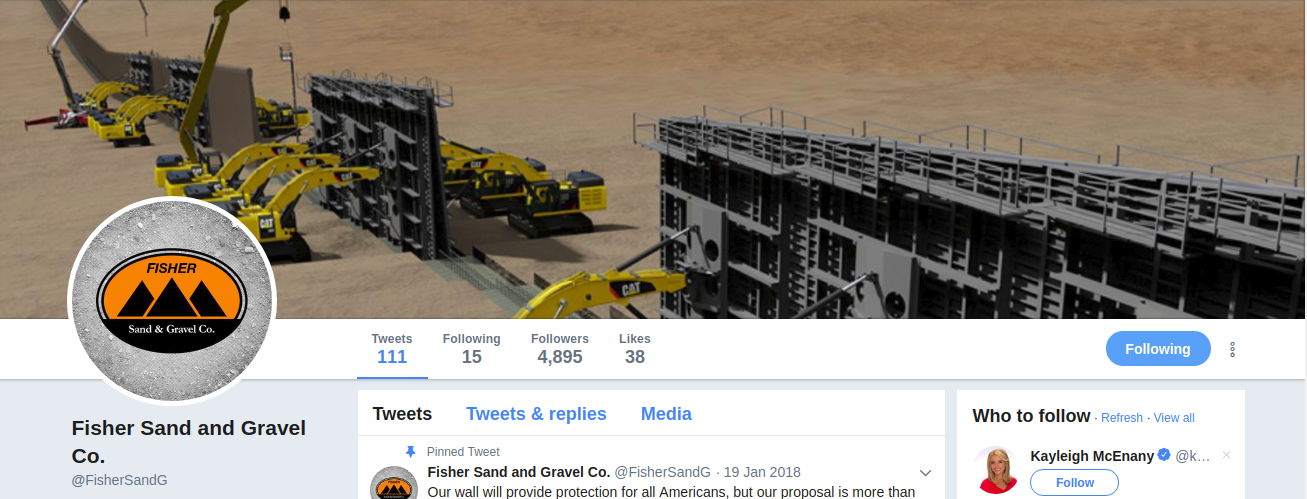1307x499 pixels.
Task: Click Kayleigh McEnany's verified badge
Action: 1164,455
